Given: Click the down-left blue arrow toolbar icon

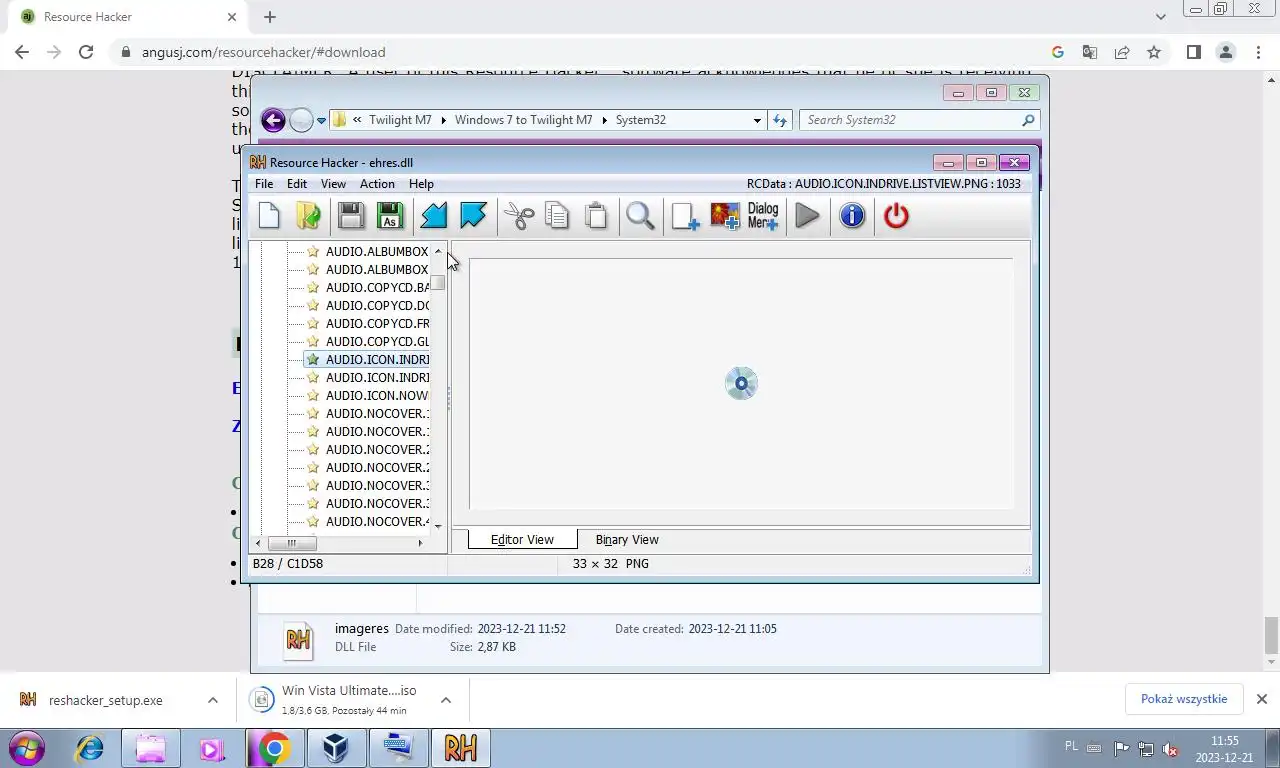Looking at the screenshot, I should (433, 215).
